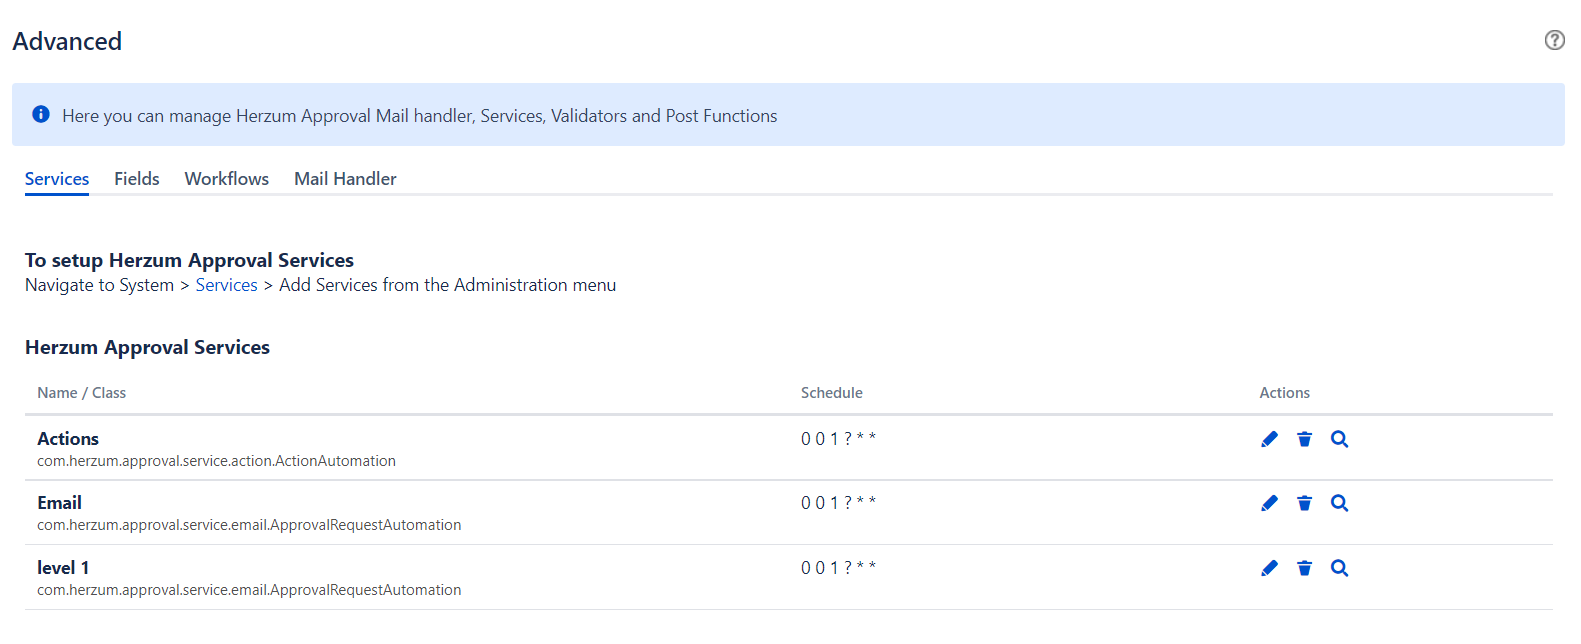Edit the level 1 service
Viewport: 1581px width, 644px height.
tap(1269, 568)
